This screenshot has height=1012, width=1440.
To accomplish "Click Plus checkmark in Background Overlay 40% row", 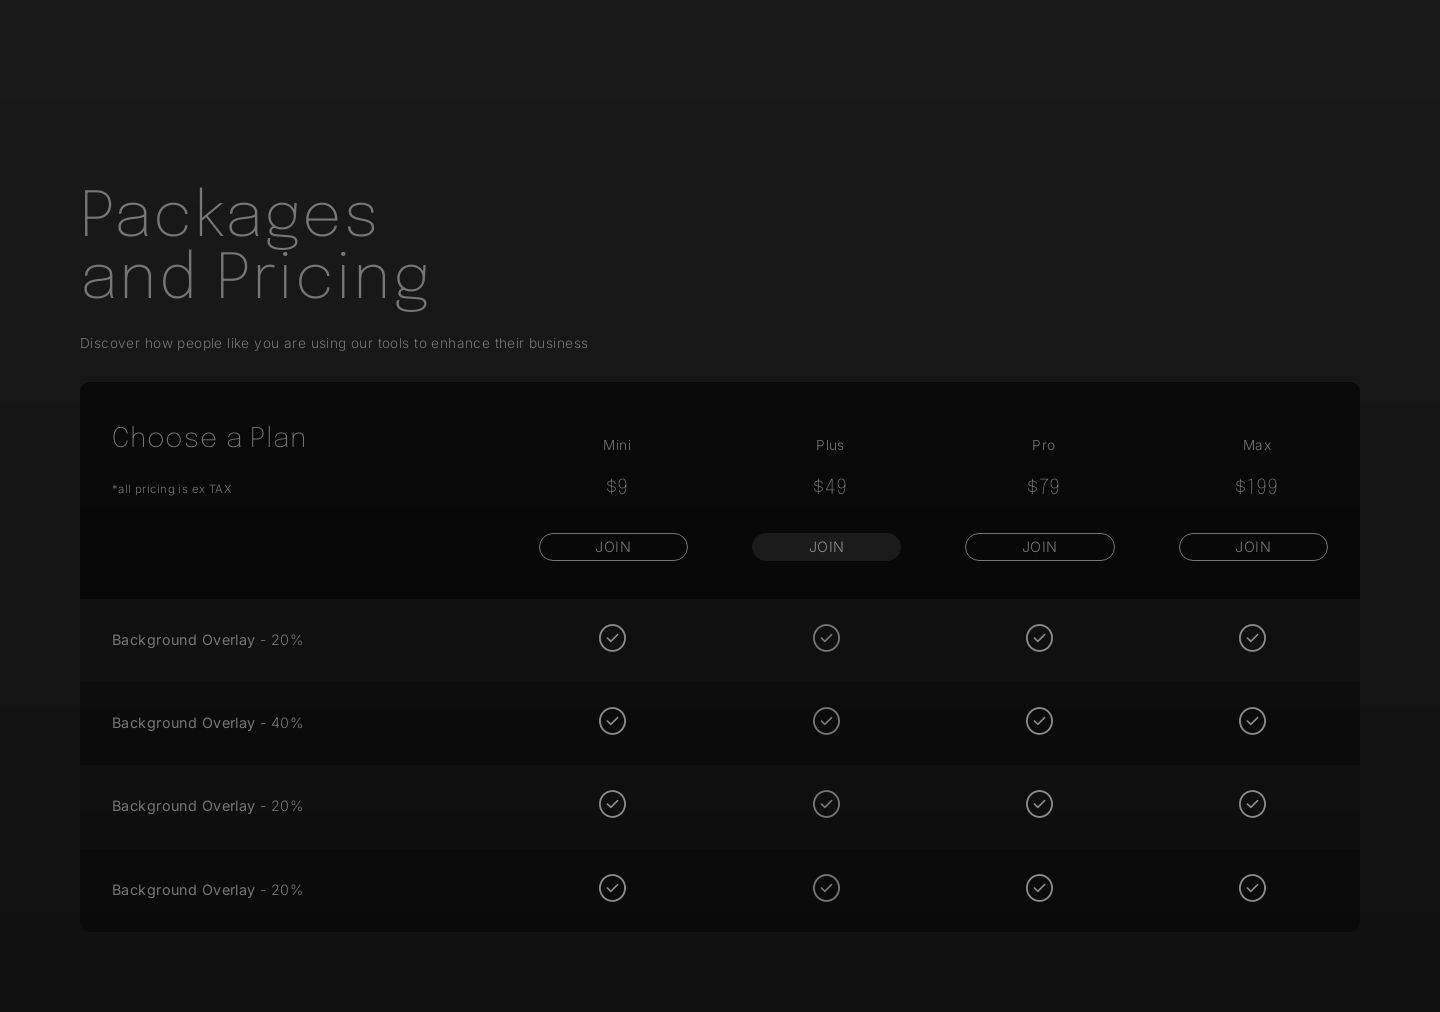I will (x=826, y=721).
